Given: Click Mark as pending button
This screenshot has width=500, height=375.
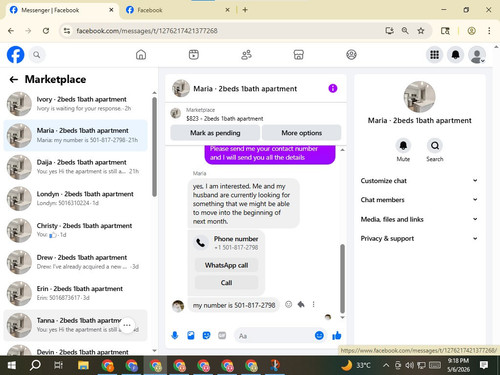Looking at the screenshot, I should 215,133.
